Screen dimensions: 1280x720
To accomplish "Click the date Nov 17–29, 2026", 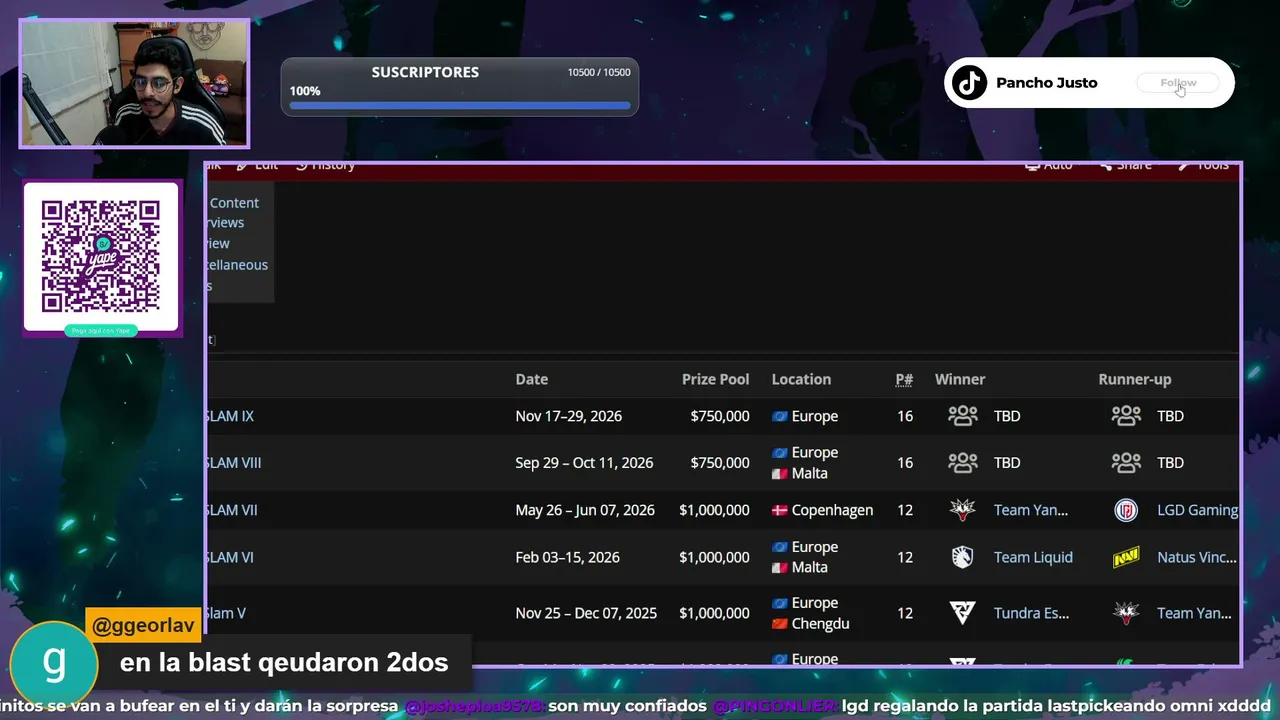I will coord(569,416).
